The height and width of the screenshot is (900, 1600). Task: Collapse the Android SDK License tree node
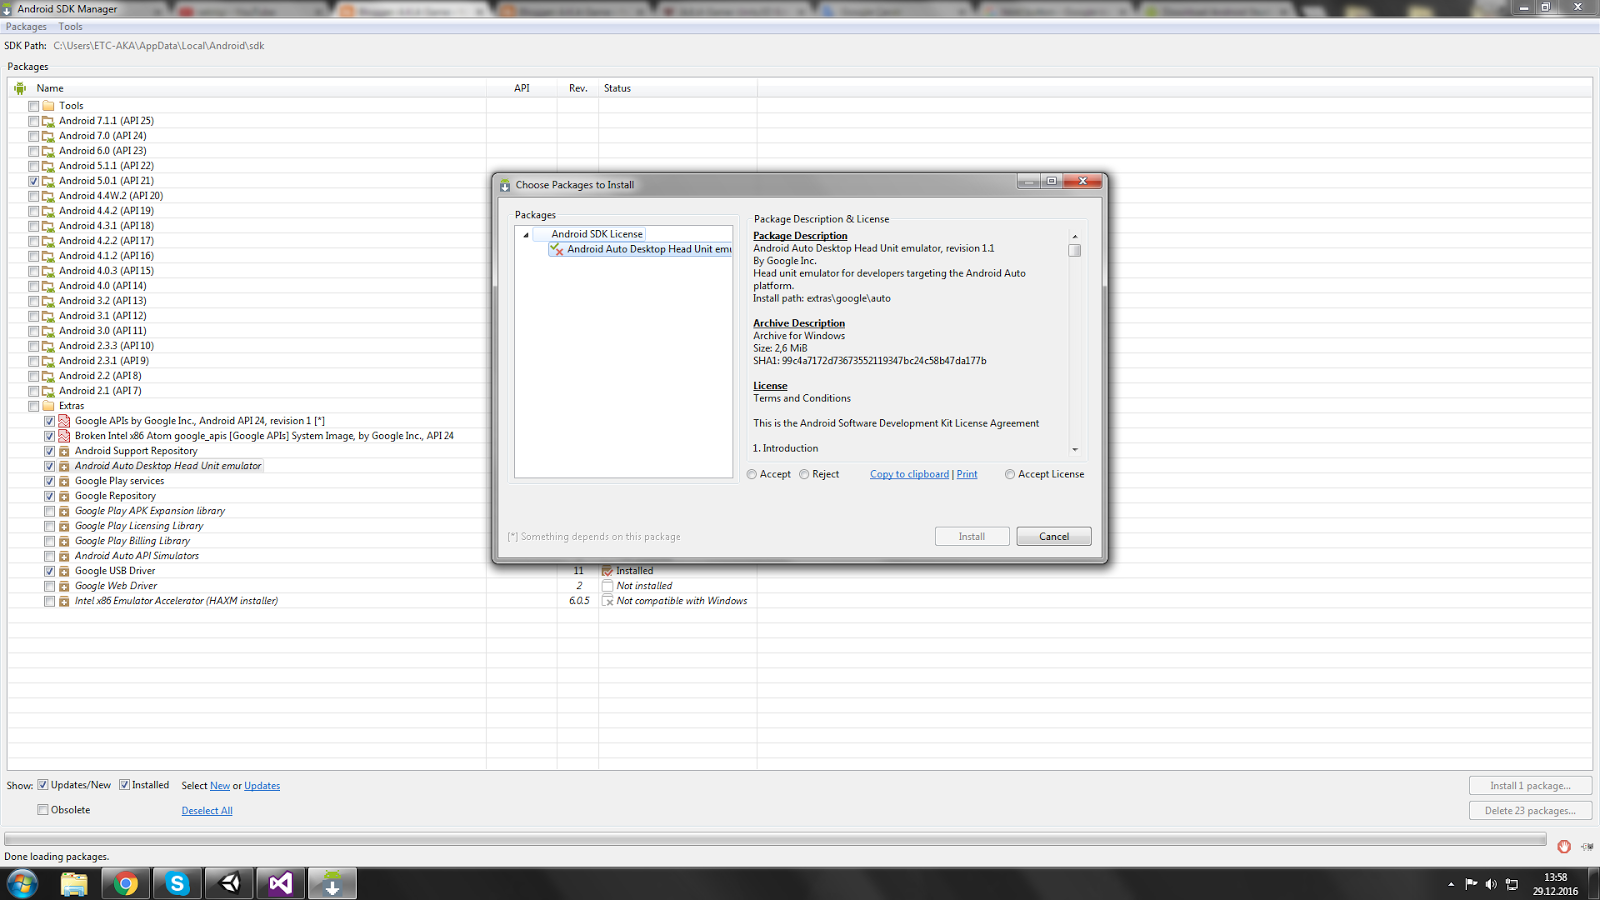[526, 235]
